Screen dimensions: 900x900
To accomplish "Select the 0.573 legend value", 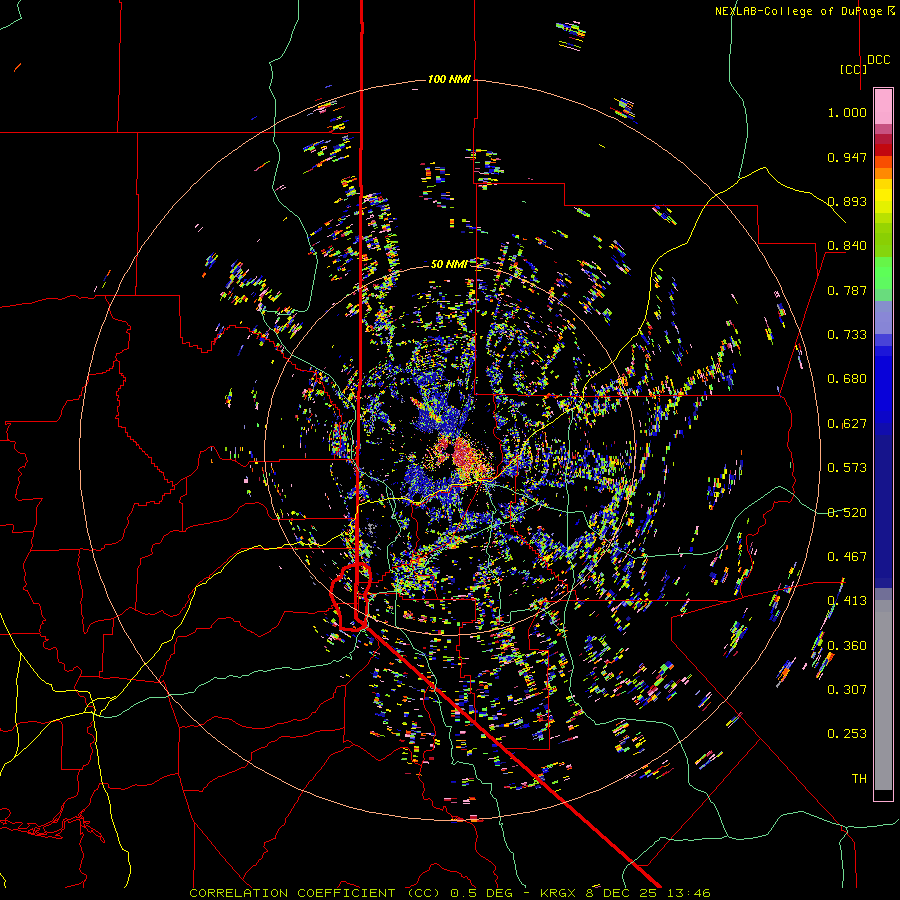I will coord(847,468).
